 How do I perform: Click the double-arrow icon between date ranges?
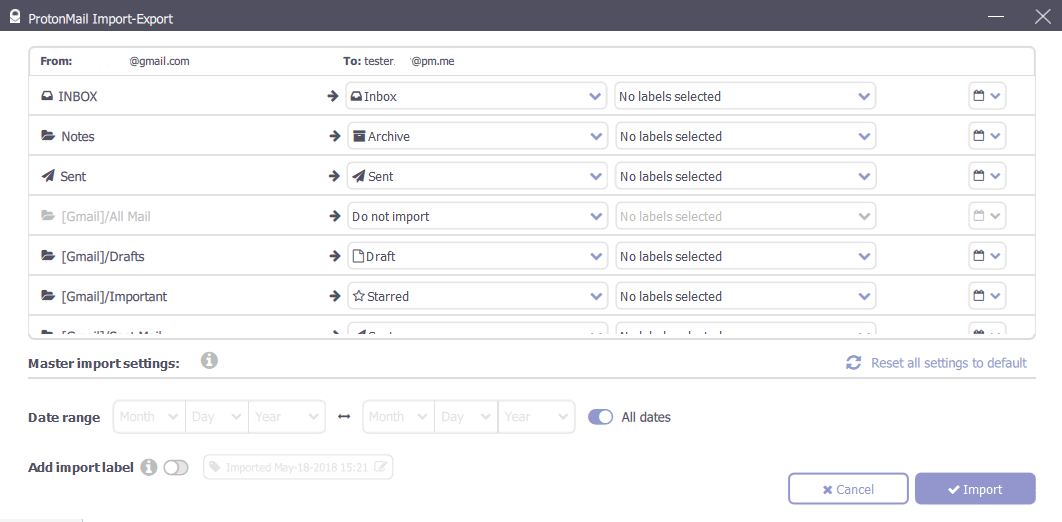[x=344, y=416]
